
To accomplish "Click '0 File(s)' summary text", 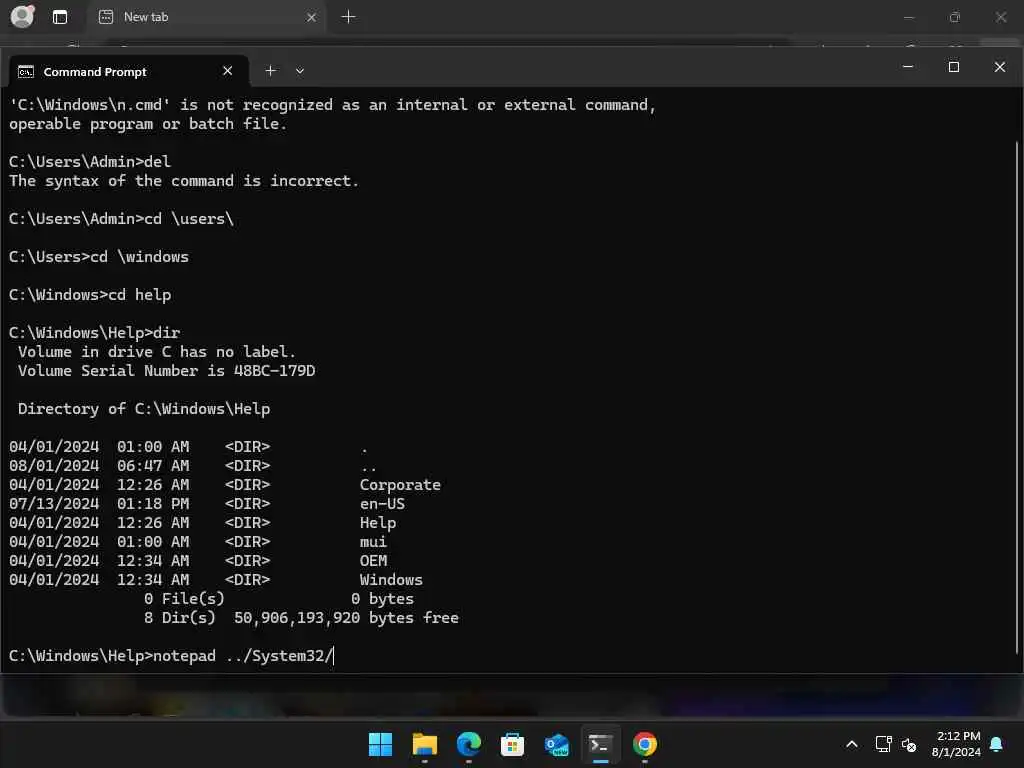I will coord(184,599).
